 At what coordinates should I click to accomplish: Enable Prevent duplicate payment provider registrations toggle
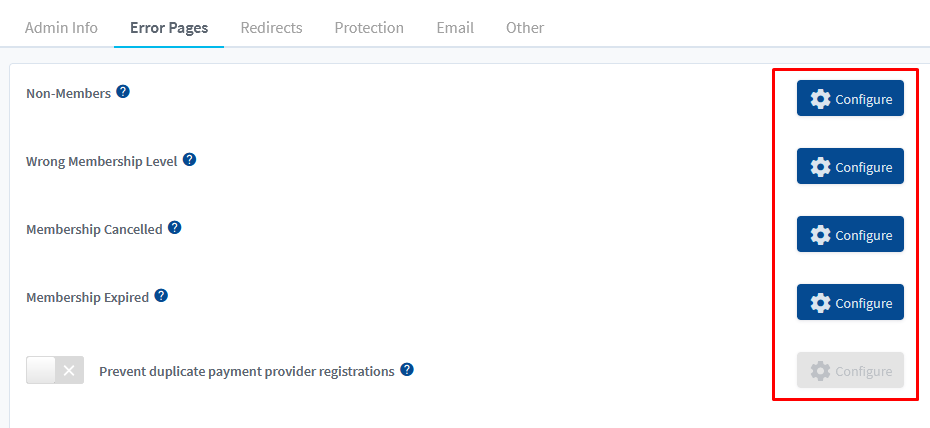point(55,370)
